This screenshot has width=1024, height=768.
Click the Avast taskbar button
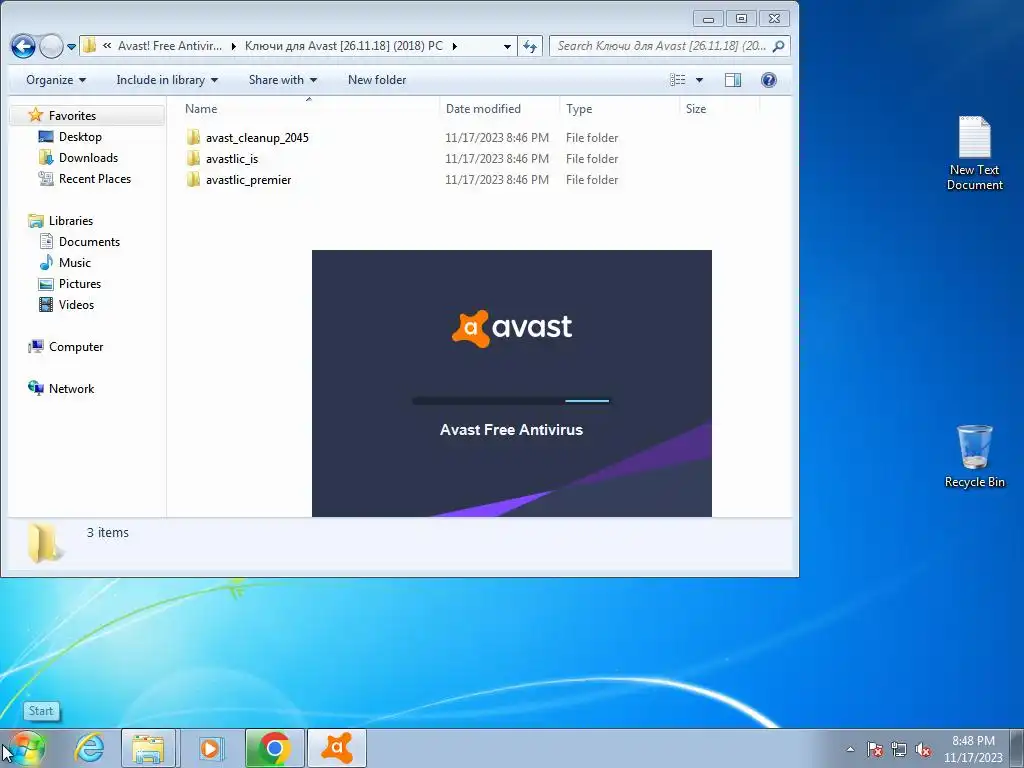pyautogui.click(x=337, y=748)
